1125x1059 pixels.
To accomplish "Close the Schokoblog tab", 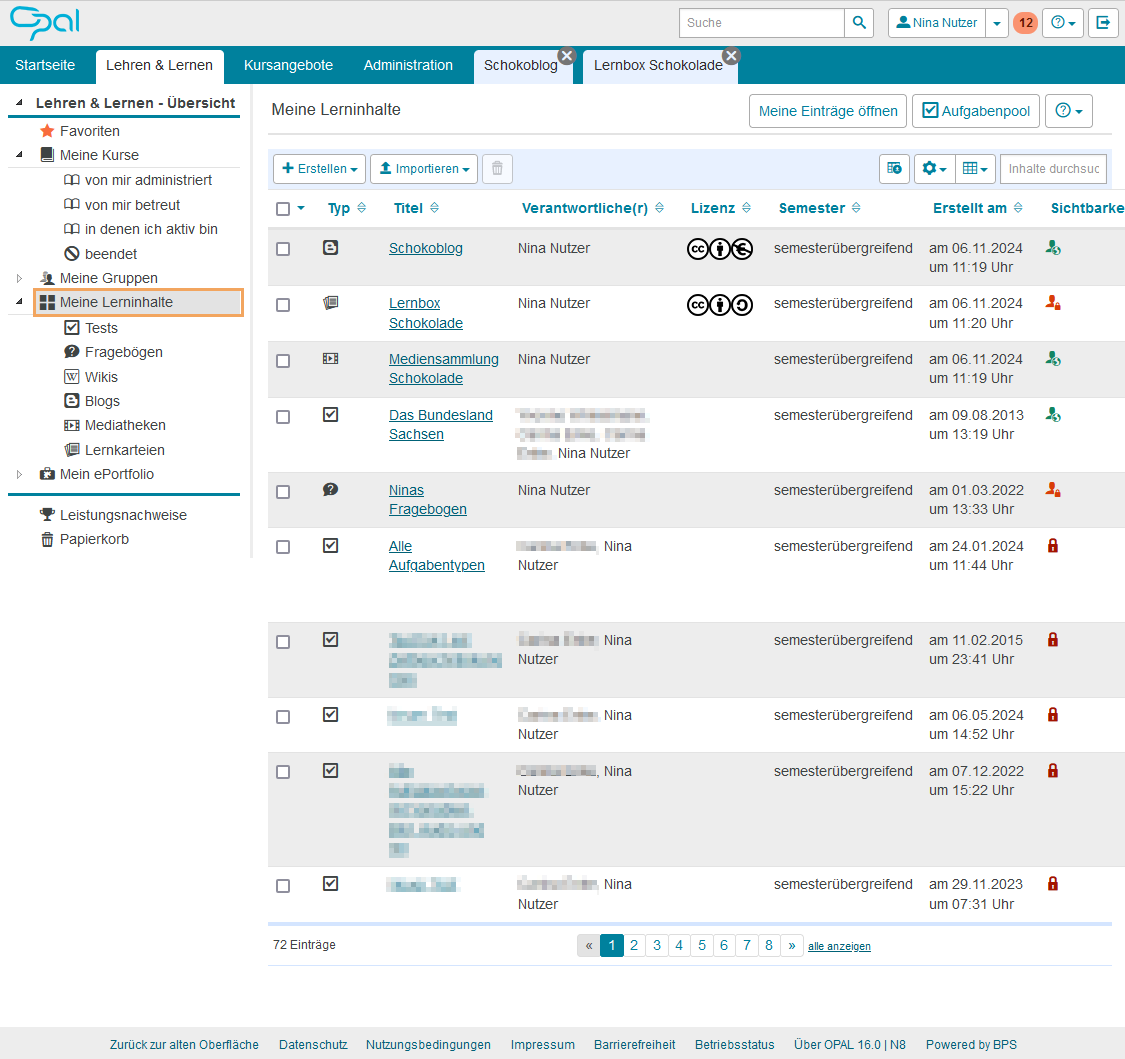I will [x=567, y=55].
